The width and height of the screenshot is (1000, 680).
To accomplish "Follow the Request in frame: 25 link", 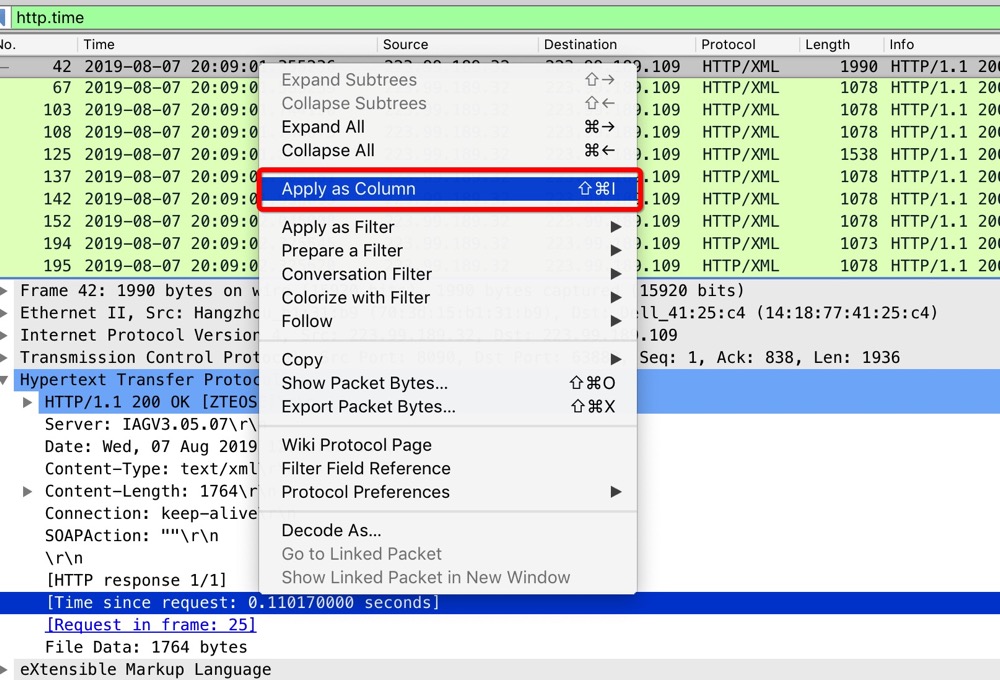I will click(151, 625).
